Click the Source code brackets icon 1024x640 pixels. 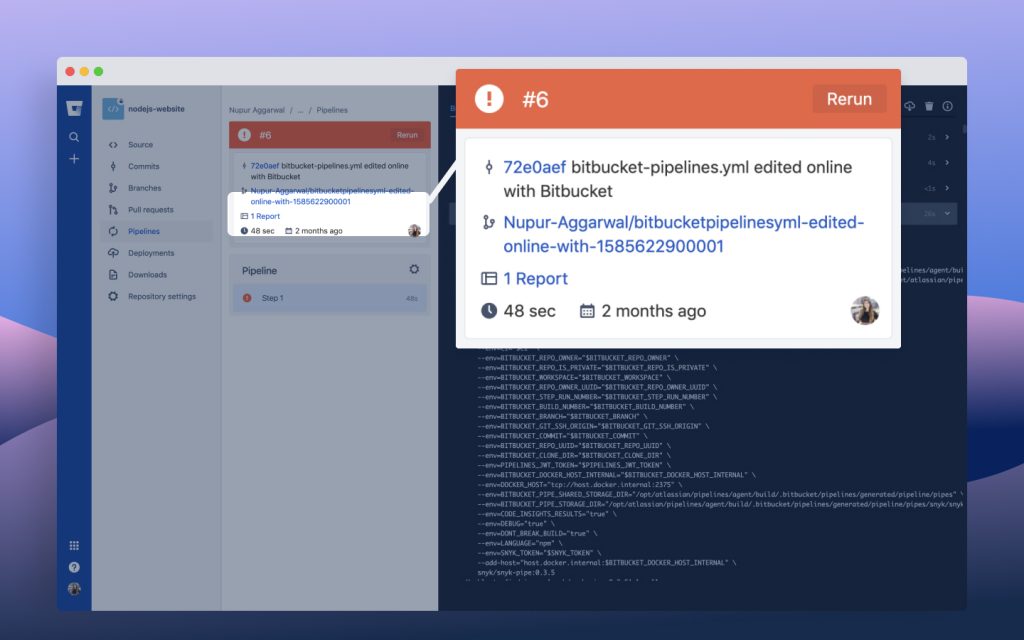point(113,145)
